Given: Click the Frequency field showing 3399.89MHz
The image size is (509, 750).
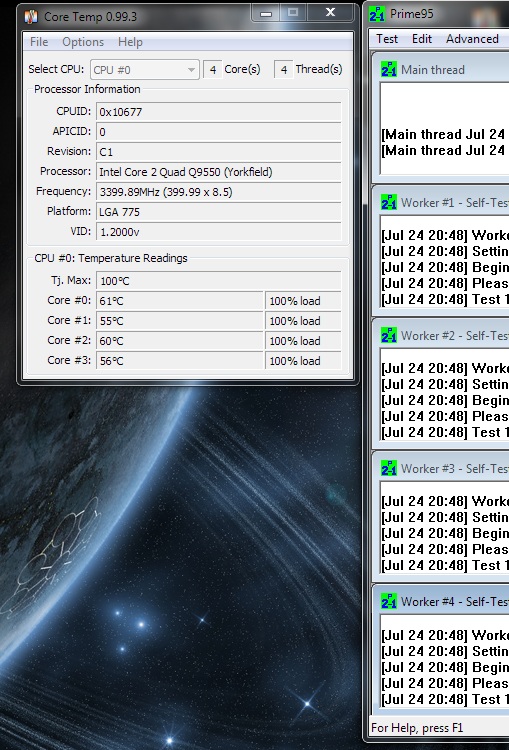Looking at the screenshot, I should (219, 192).
